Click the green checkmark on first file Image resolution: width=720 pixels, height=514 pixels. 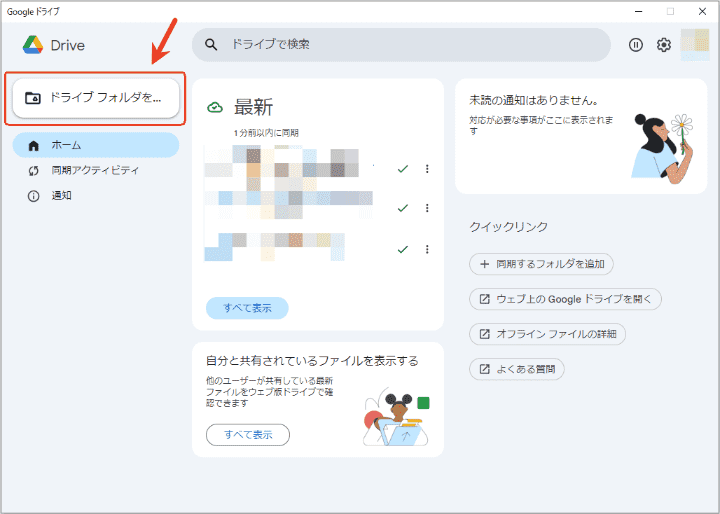402,169
